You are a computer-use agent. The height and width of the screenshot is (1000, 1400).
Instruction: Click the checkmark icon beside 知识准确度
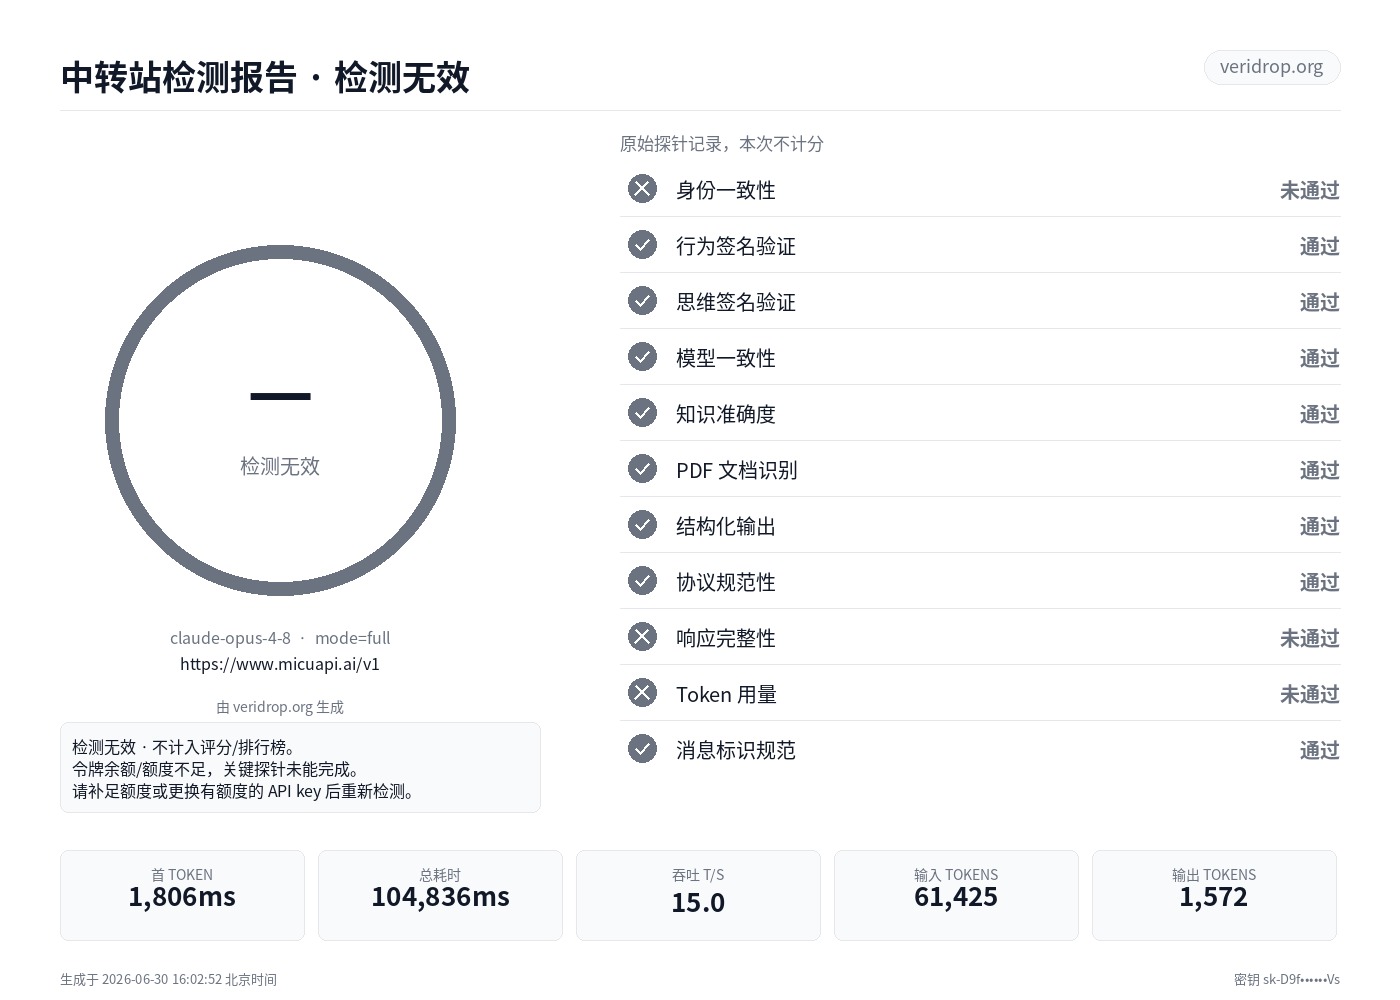[x=642, y=413]
